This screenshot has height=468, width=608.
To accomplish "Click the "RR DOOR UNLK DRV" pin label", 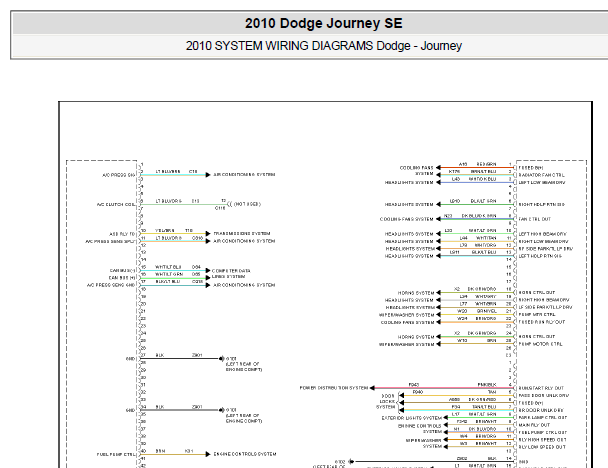I will (x=541, y=410).
